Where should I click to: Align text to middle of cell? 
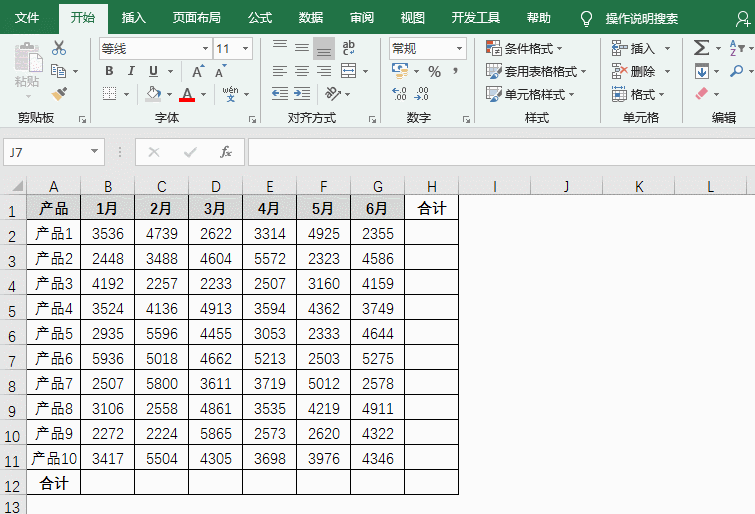pos(302,48)
